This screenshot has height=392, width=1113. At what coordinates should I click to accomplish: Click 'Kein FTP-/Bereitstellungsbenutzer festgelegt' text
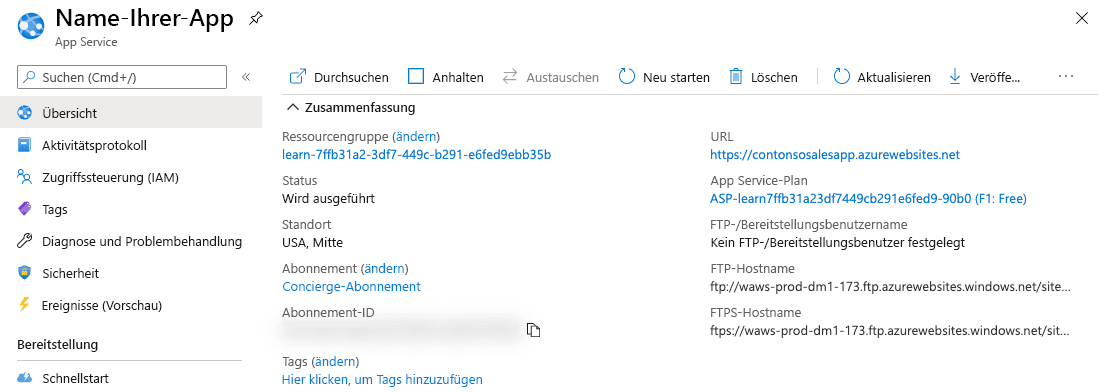pos(838,242)
